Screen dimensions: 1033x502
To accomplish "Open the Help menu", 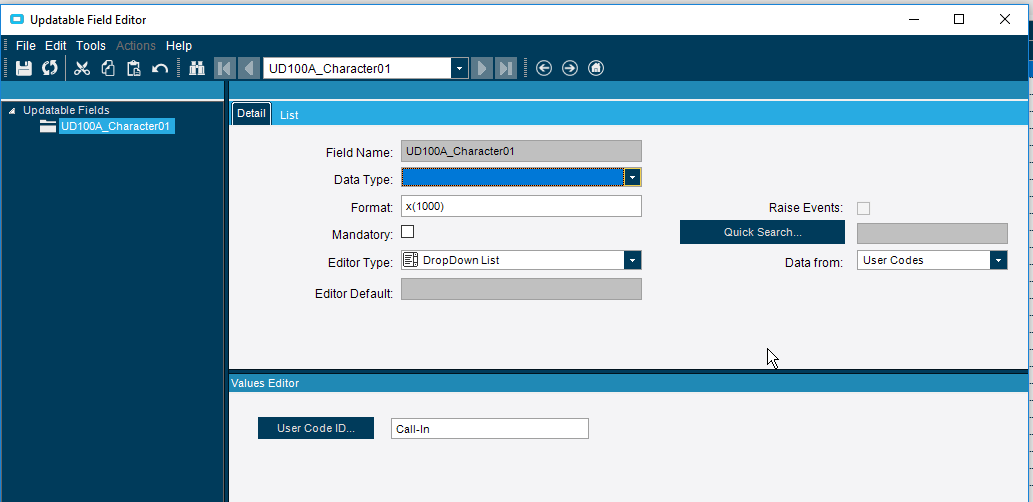I will click(179, 45).
